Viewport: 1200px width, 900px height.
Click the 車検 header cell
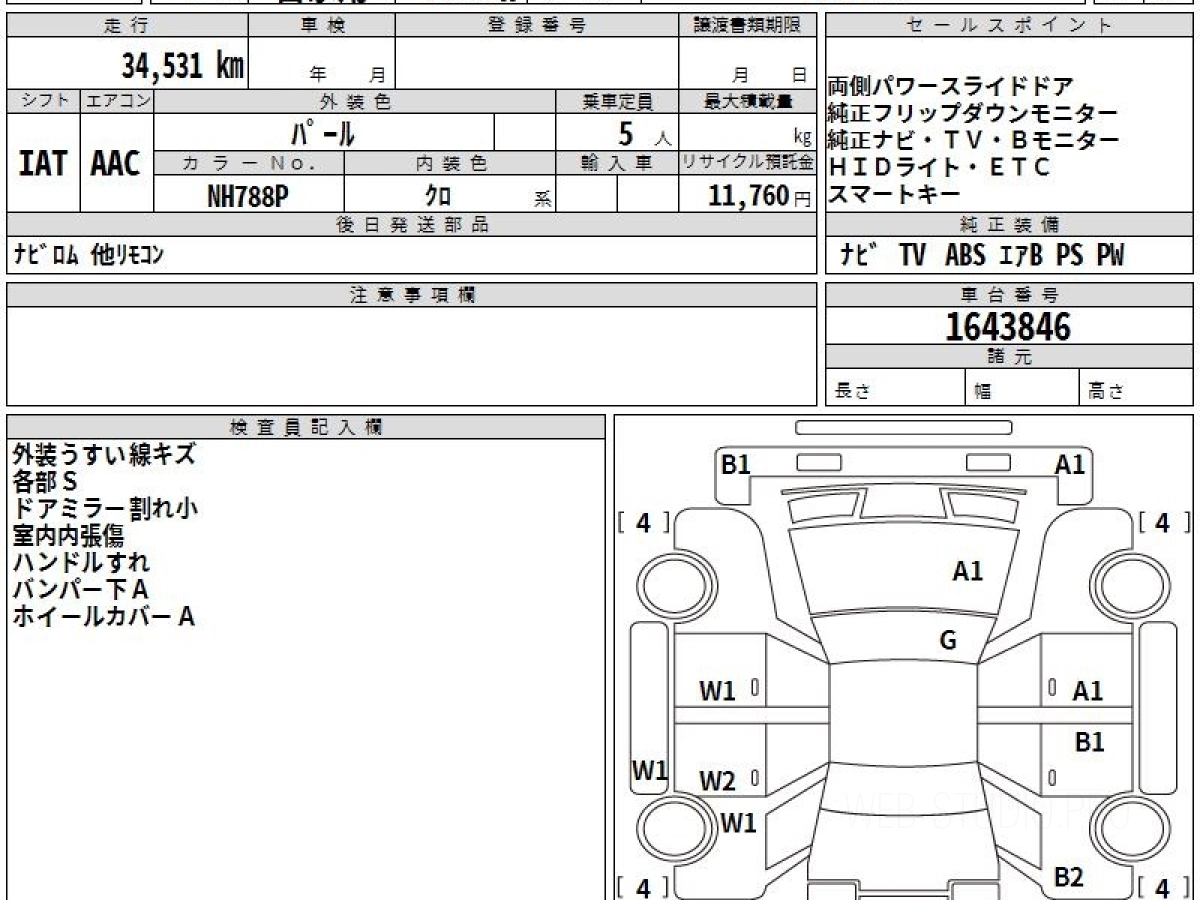[x=321, y=26]
